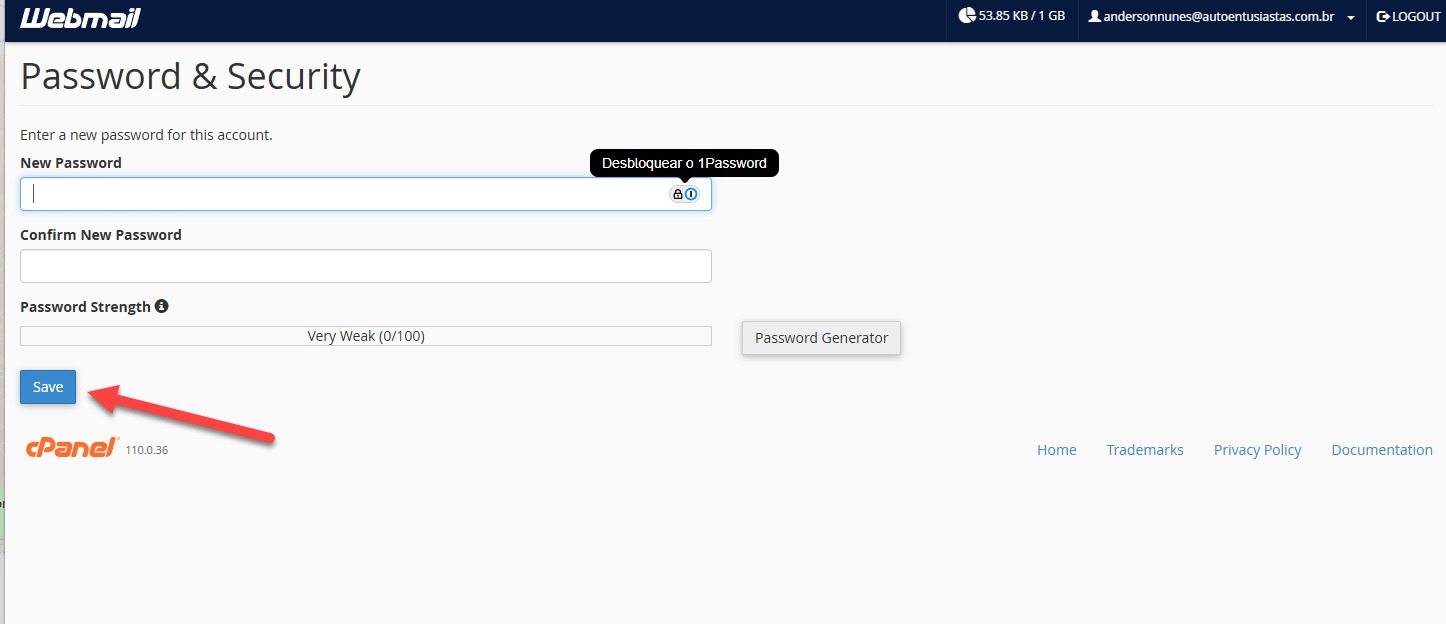The width and height of the screenshot is (1446, 624).
Task: Click the user silhouette icon beside email
Action: point(1094,17)
